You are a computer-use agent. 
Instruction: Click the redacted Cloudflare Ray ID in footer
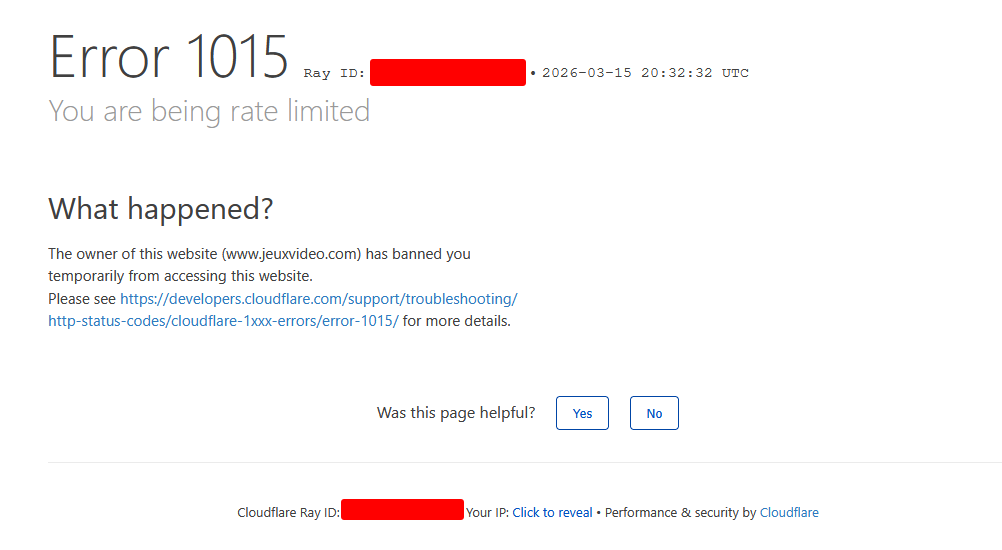click(402, 510)
